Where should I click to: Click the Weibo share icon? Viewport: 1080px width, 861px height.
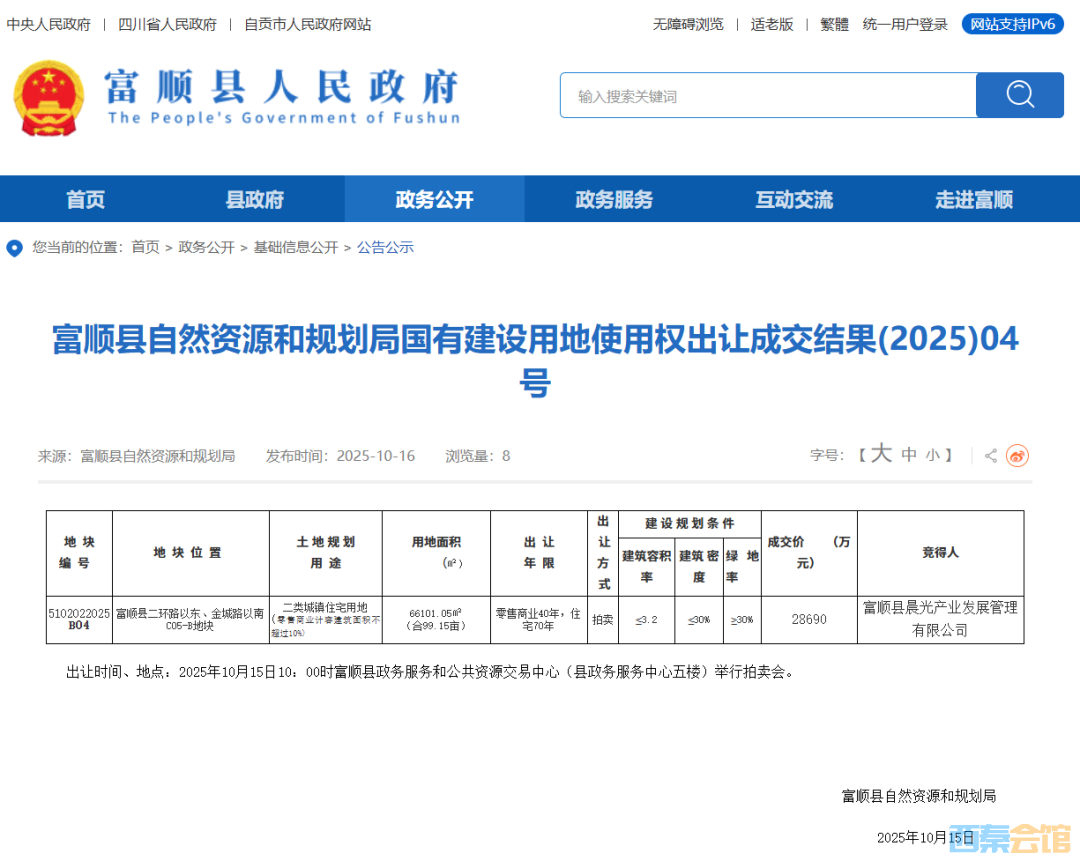(1017, 456)
